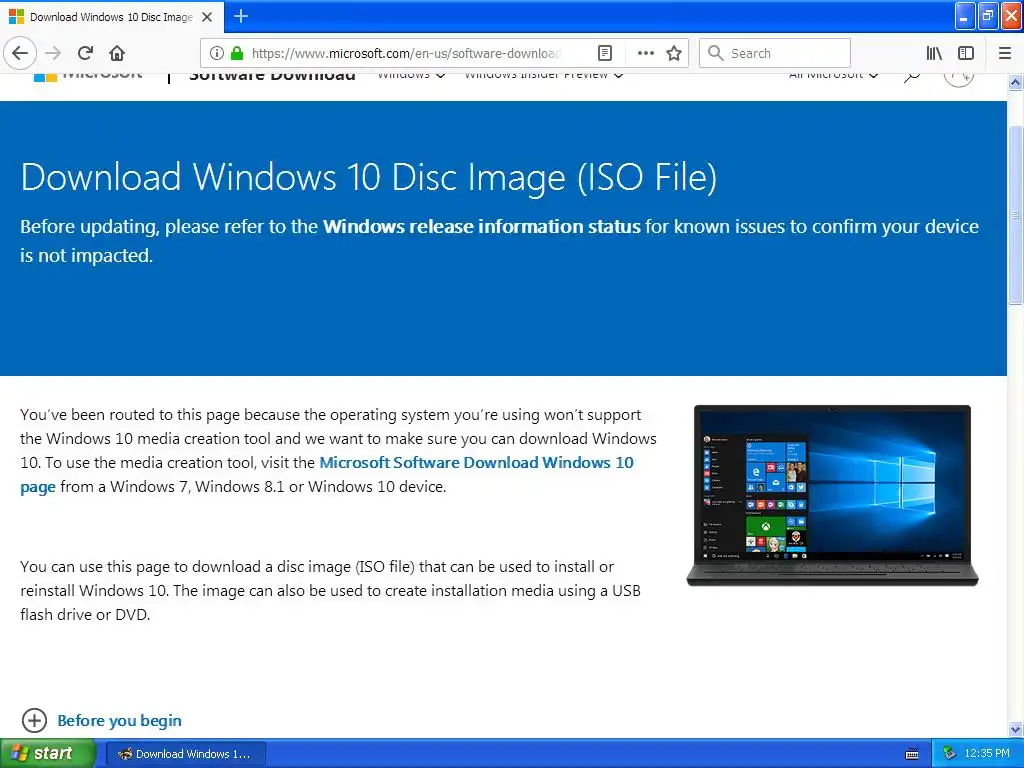Click the Microsoft logo in site header
This screenshot has height=768, width=1024.
pyautogui.click(x=88, y=77)
